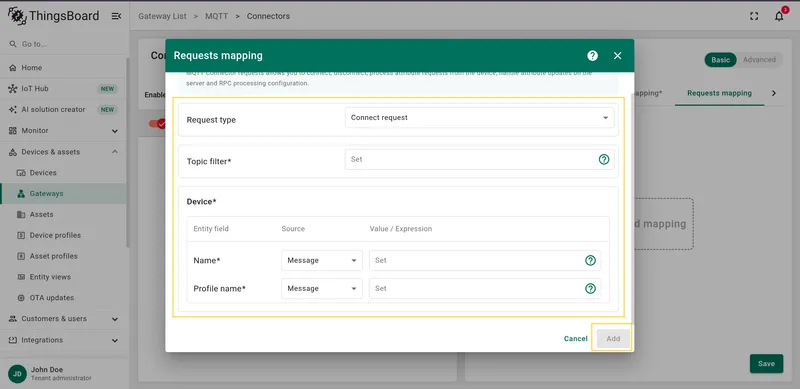The height and width of the screenshot is (389, 800).
Task: Open the Request type dropdown
Action: pos(480,117)
